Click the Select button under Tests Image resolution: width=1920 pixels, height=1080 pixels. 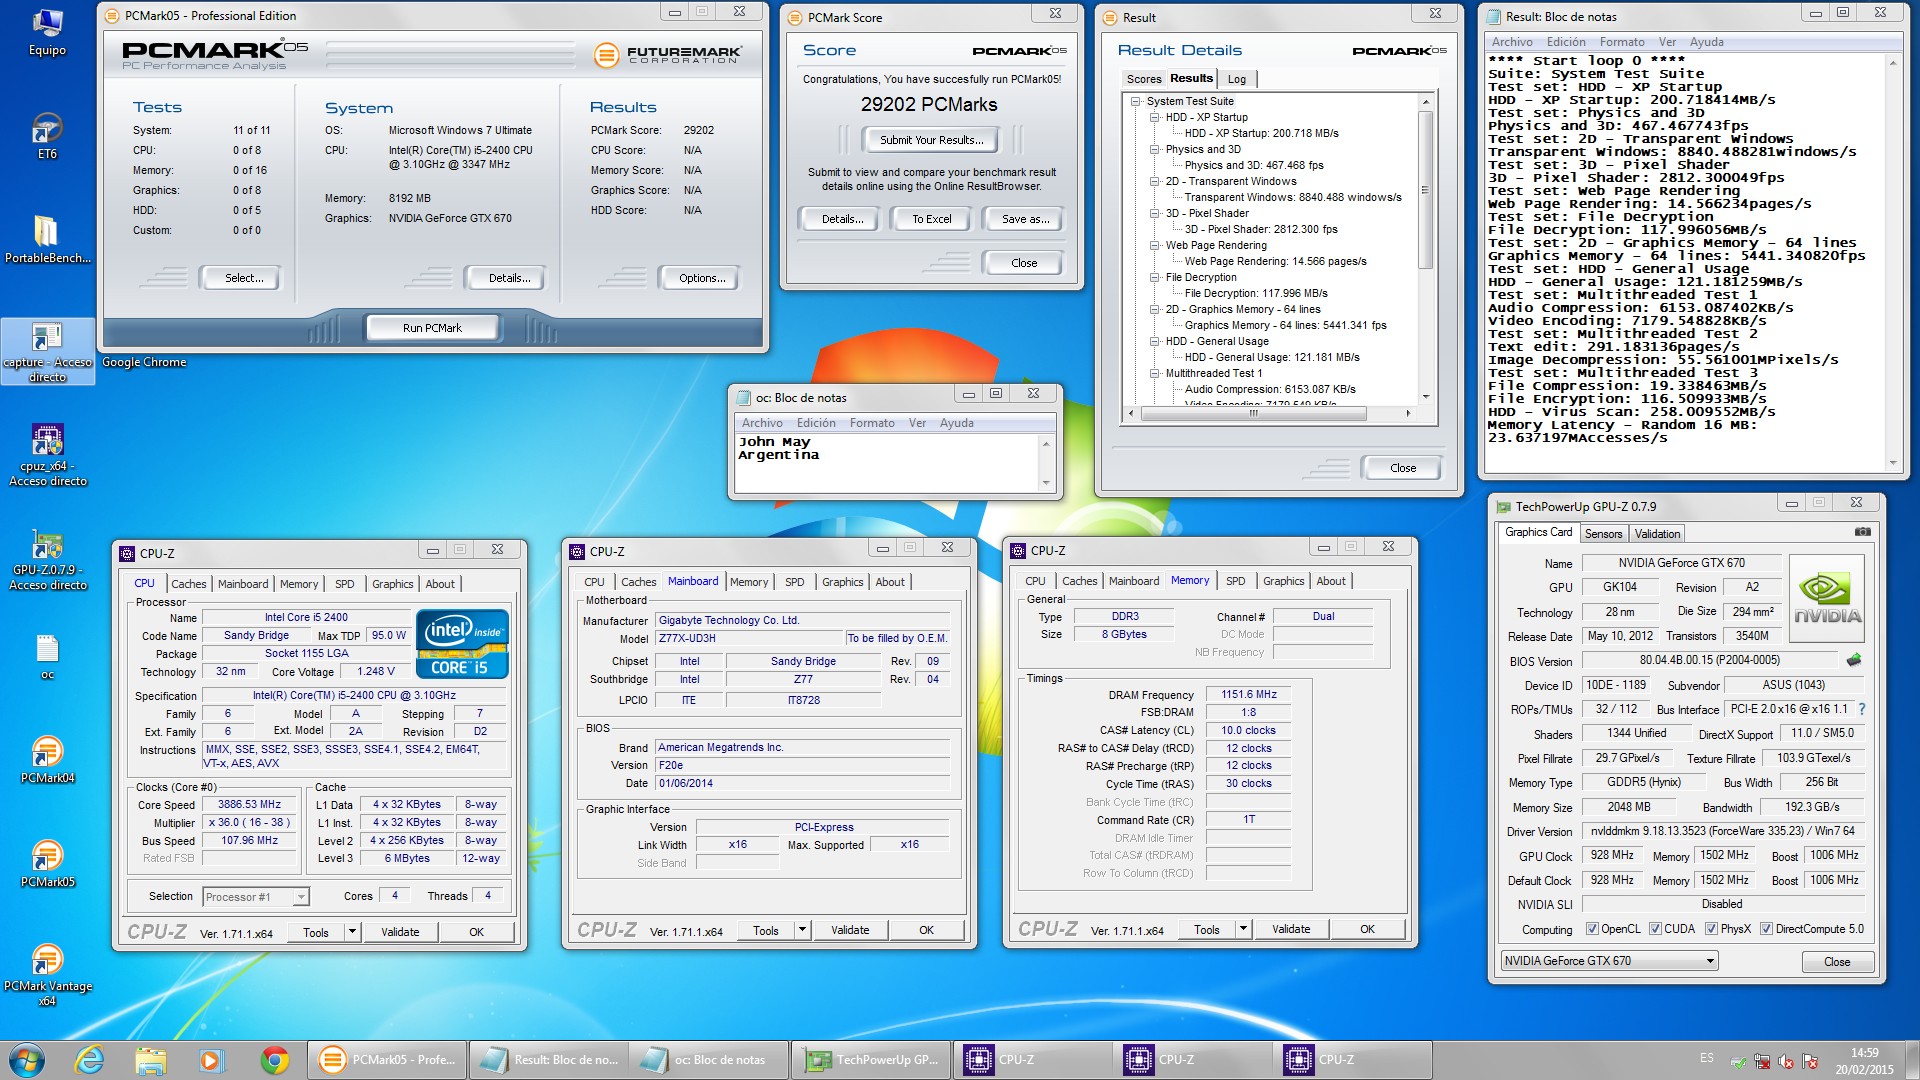point(244,278)
